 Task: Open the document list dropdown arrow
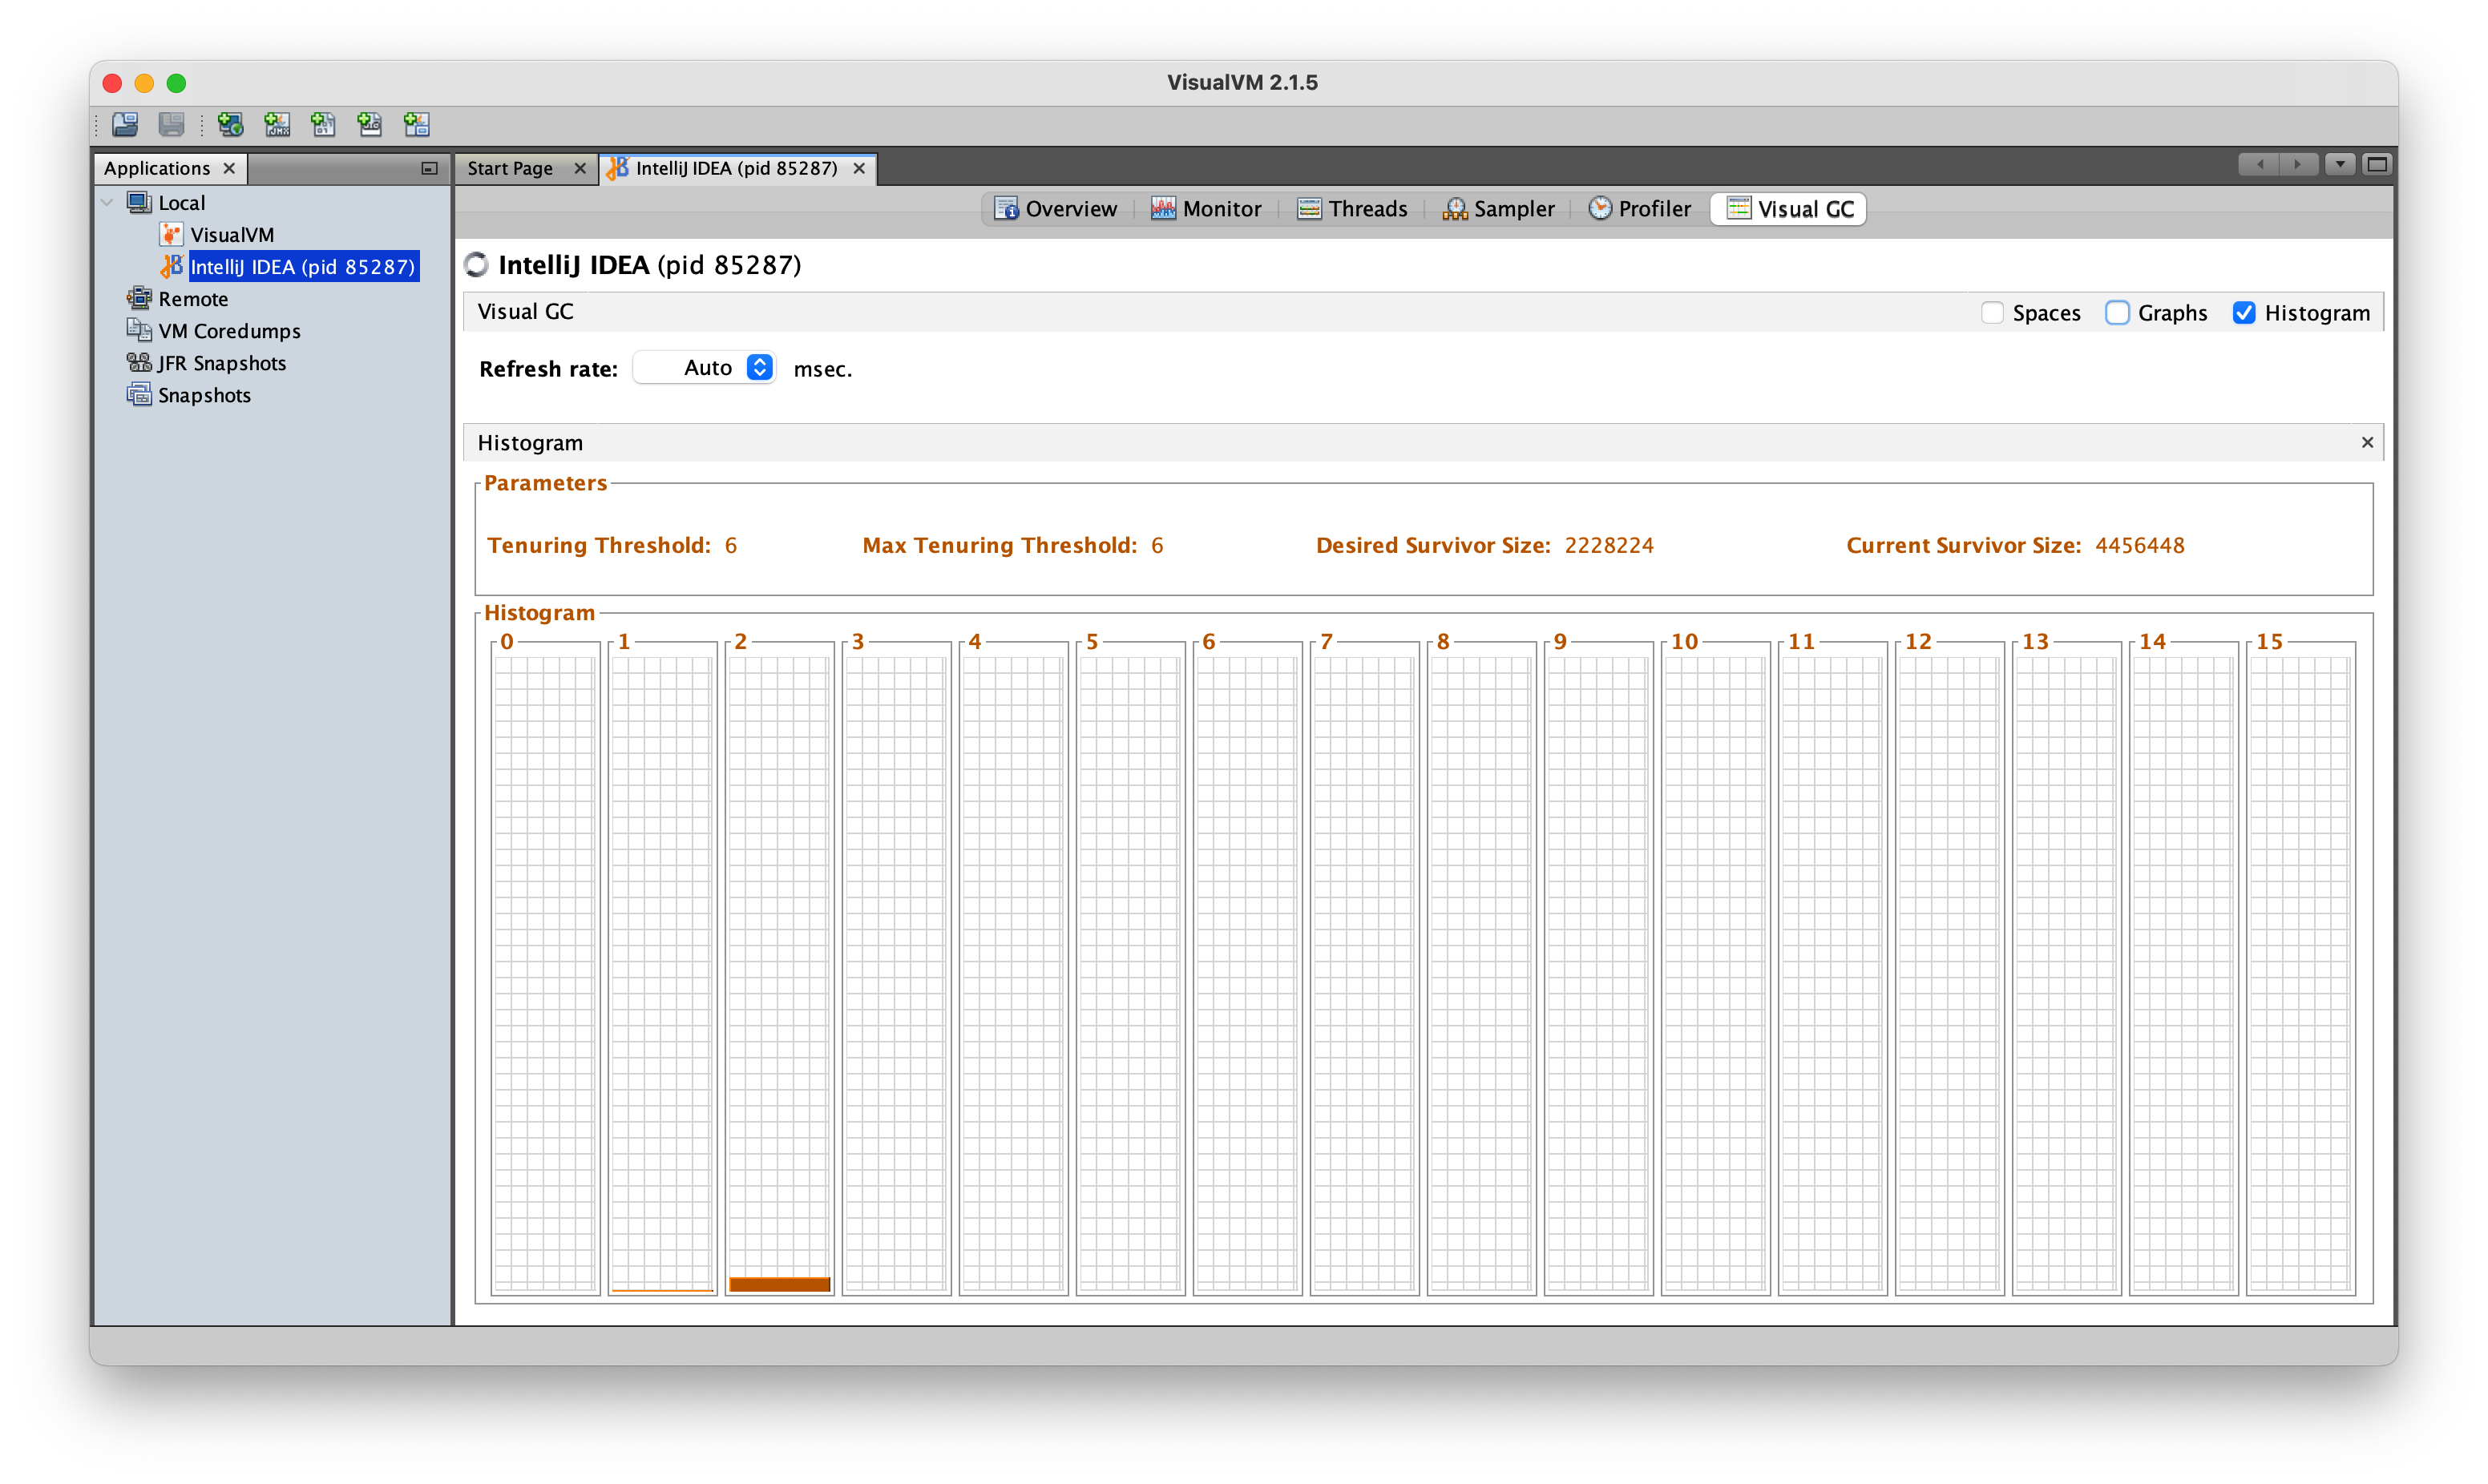pyautogui.click(x=2340, y=164)
